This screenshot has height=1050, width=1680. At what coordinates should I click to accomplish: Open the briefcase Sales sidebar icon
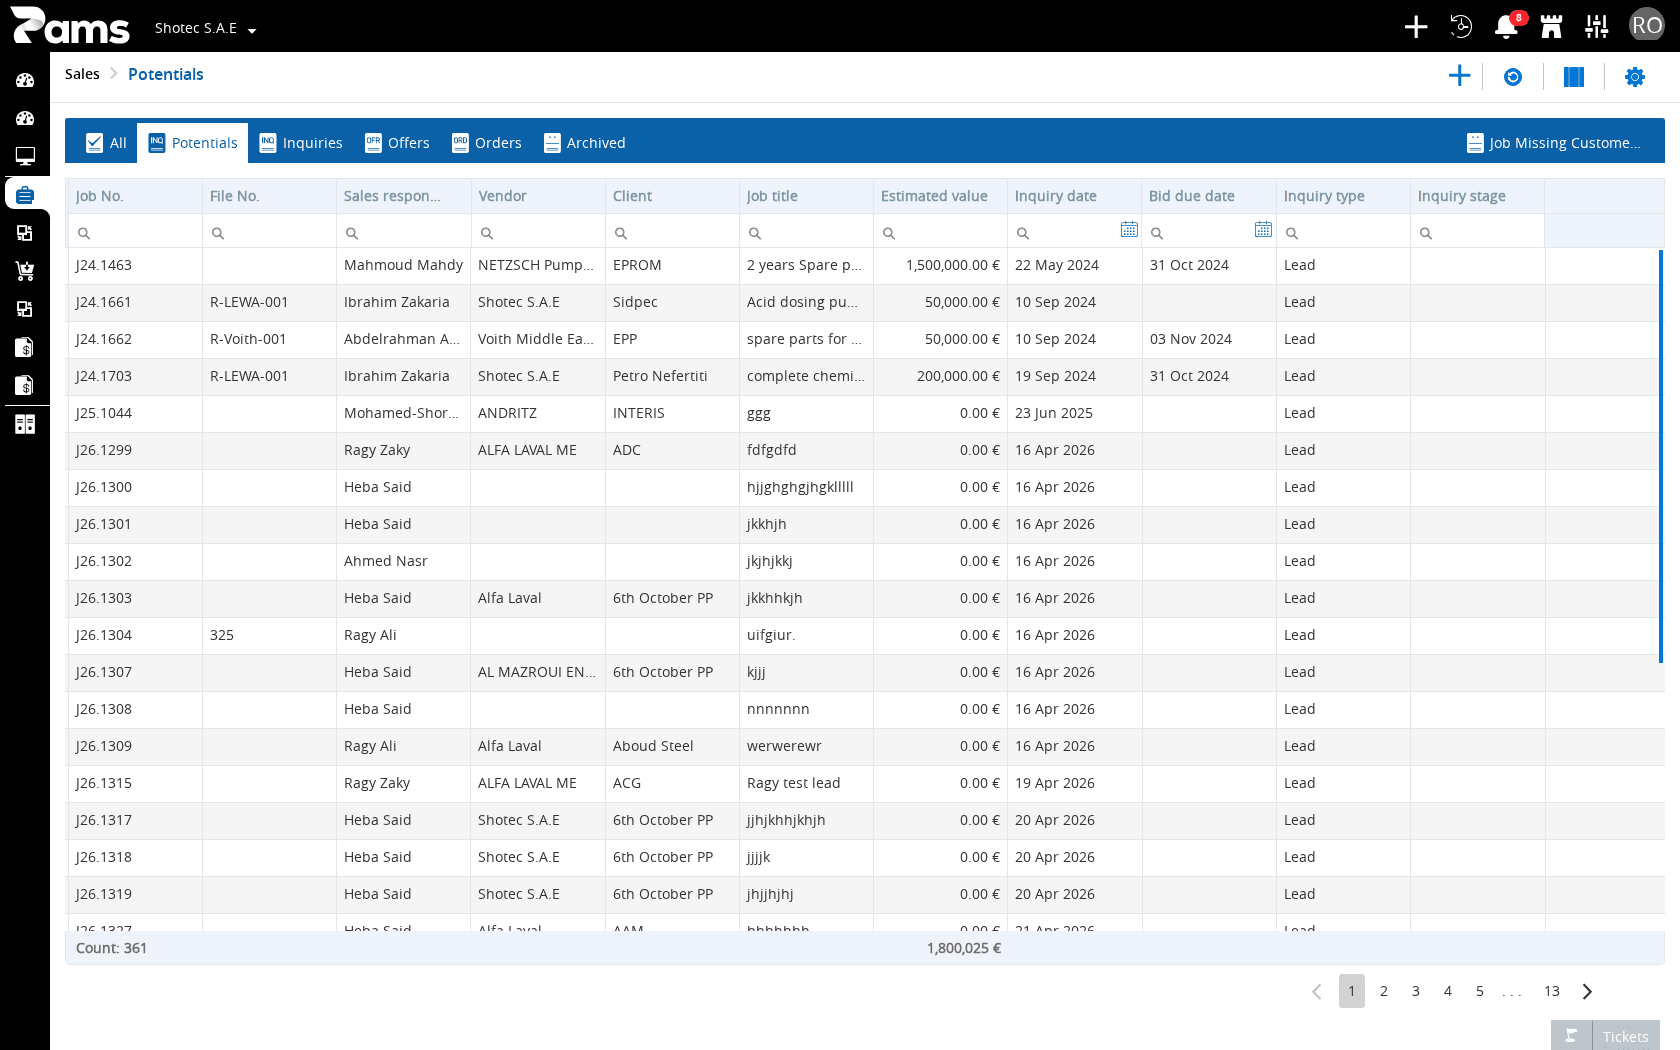(25, 194)
